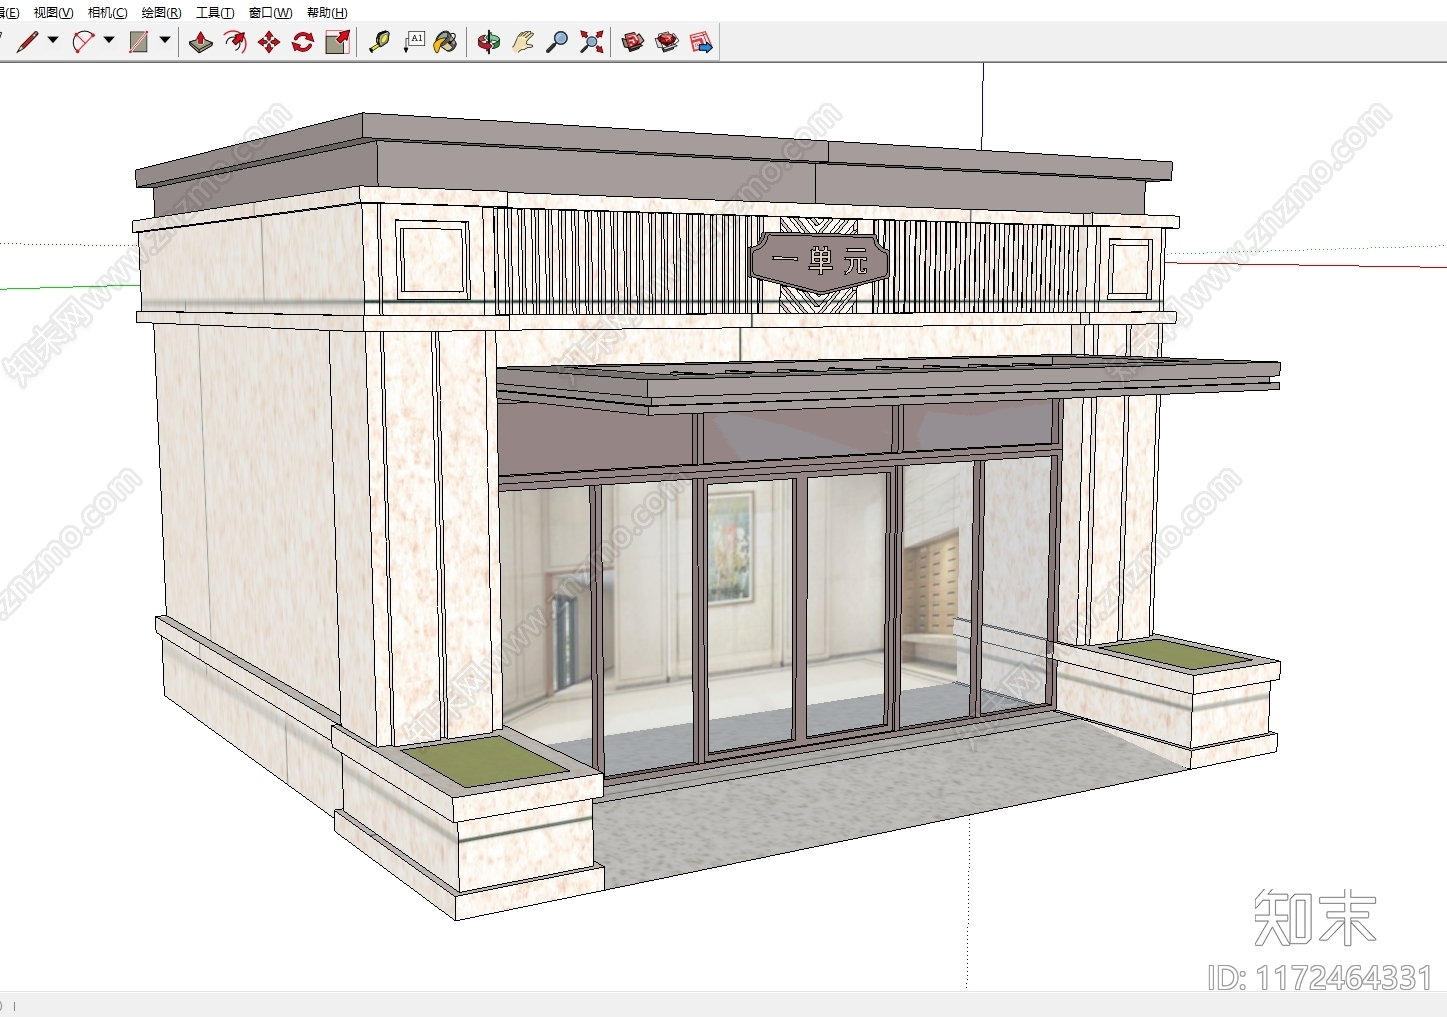Screen dimensions: 1447x1017
Task: Open the 帮助(H) menu
Action: click(327, 12)
